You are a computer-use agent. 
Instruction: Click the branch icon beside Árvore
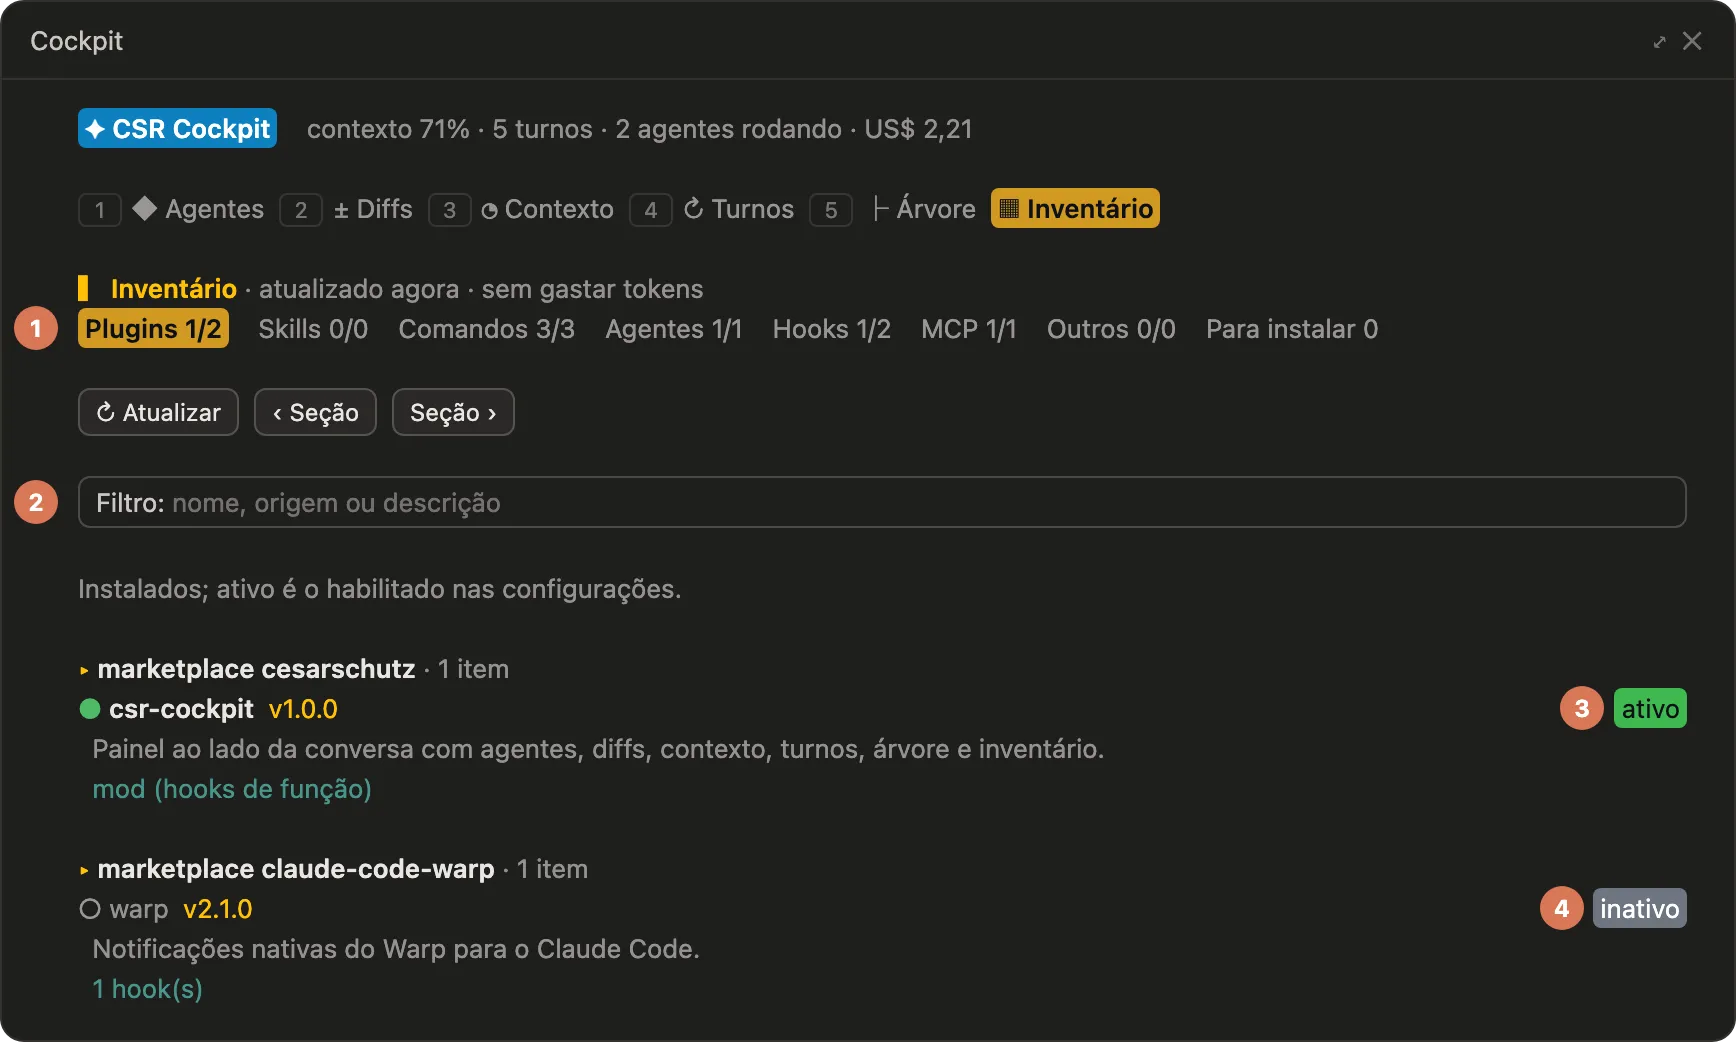pos(880,208)
